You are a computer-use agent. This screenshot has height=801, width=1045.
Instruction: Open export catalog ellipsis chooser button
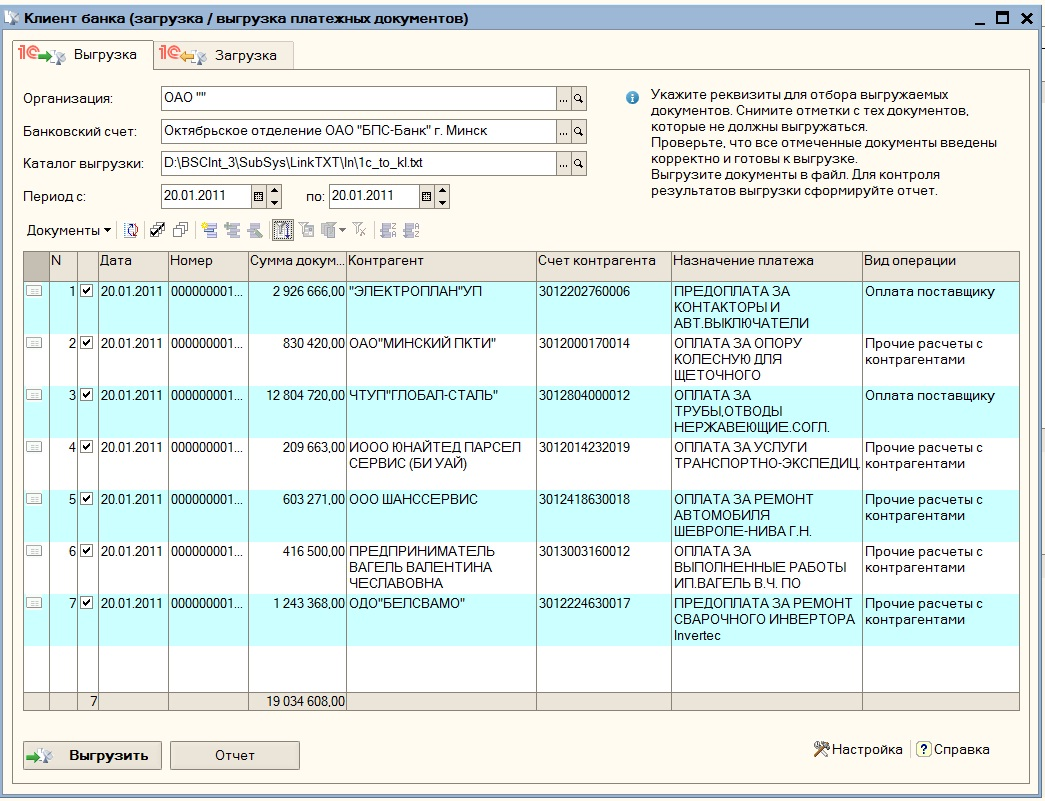click(x=563, y=162)
